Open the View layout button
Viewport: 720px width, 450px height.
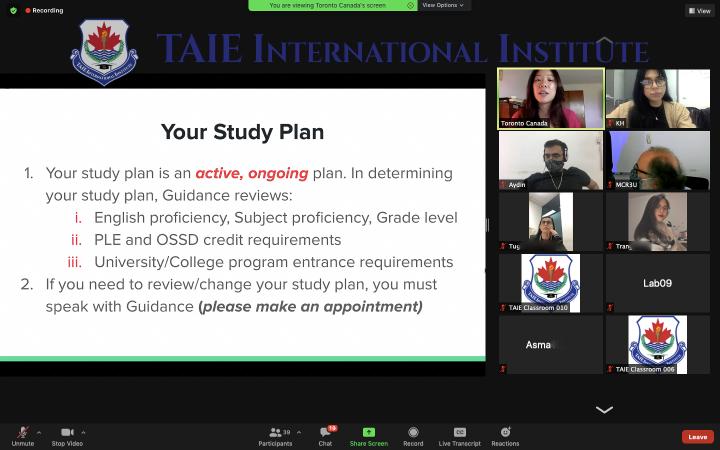pyautogui.click(x=700, y=11)
